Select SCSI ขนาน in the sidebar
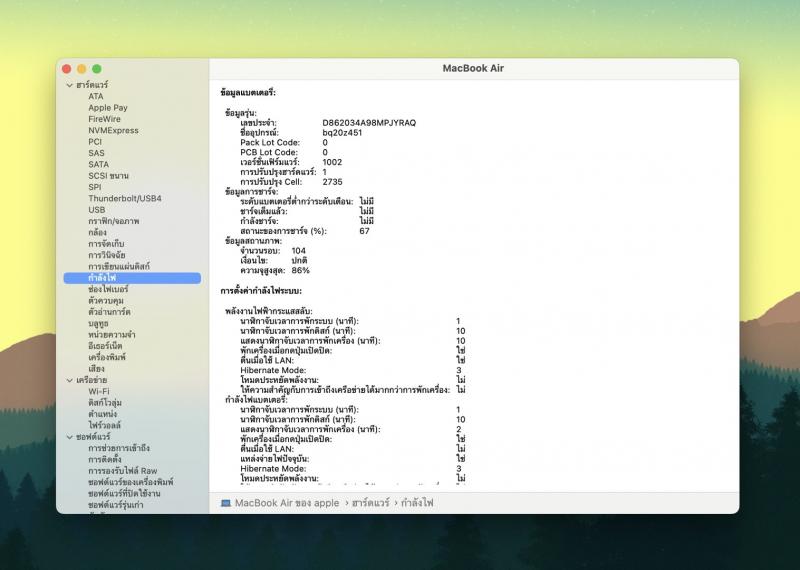 pos(108,176)
